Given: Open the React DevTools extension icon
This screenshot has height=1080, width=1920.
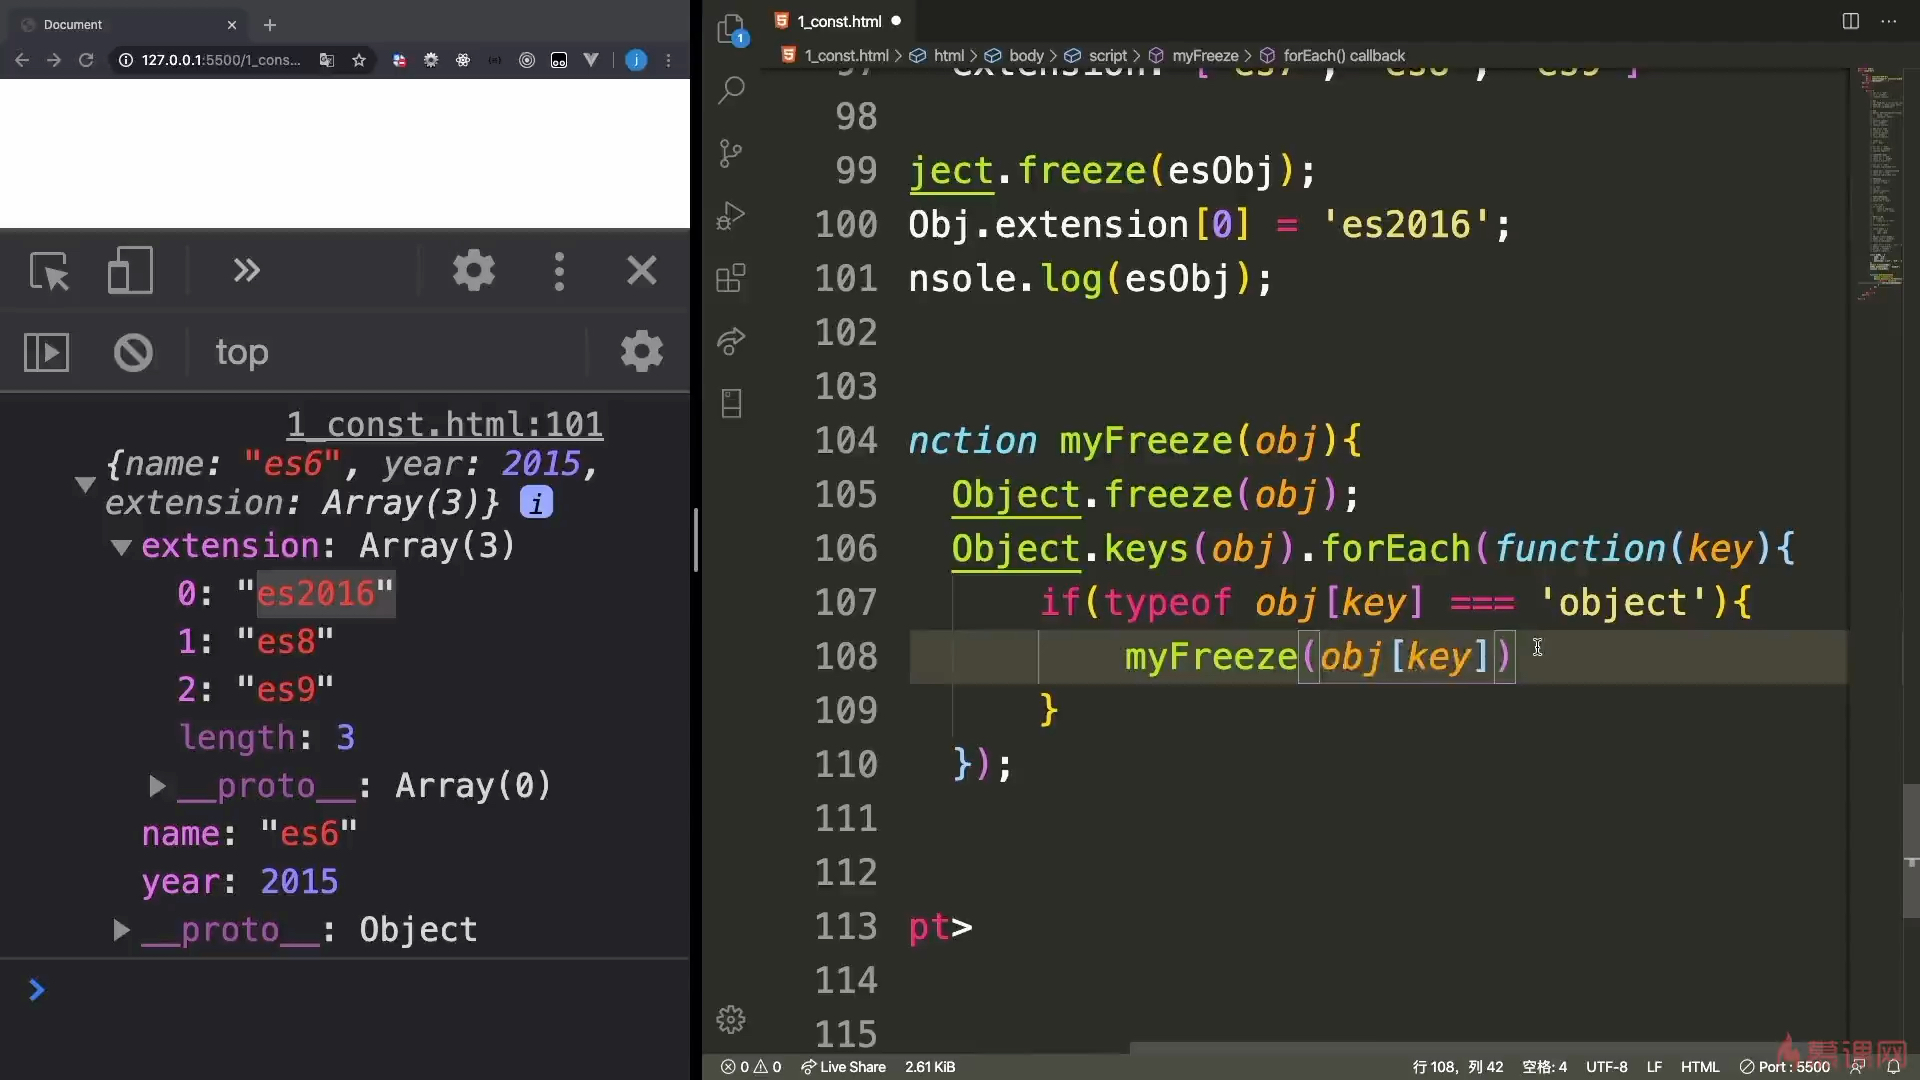Looking at the screenshot, I should [x=463, y=60].
